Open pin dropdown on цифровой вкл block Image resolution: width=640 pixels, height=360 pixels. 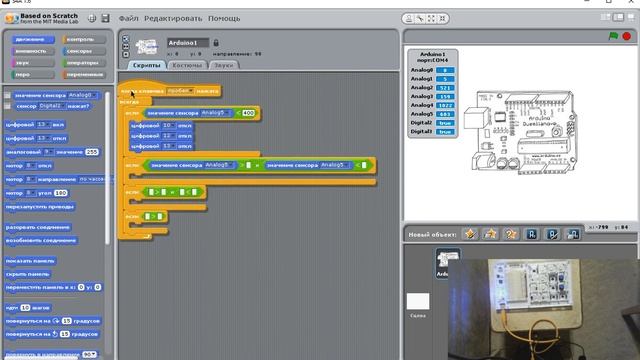tap(44, 124)
